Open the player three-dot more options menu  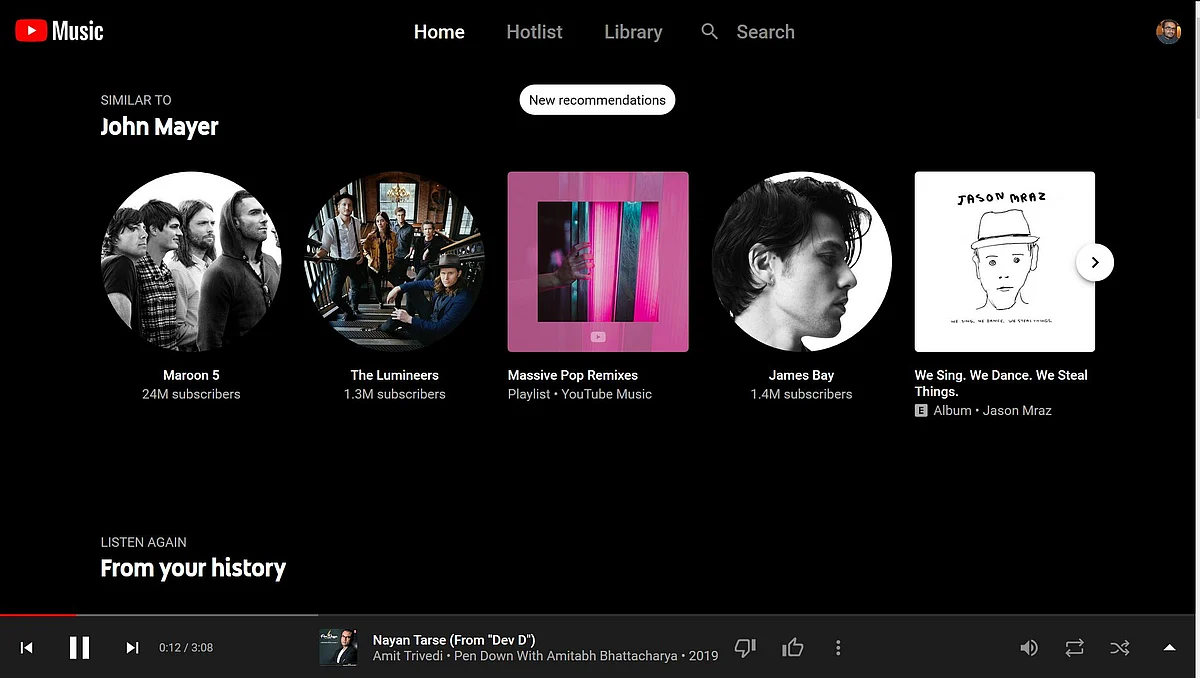pos(838,648)
